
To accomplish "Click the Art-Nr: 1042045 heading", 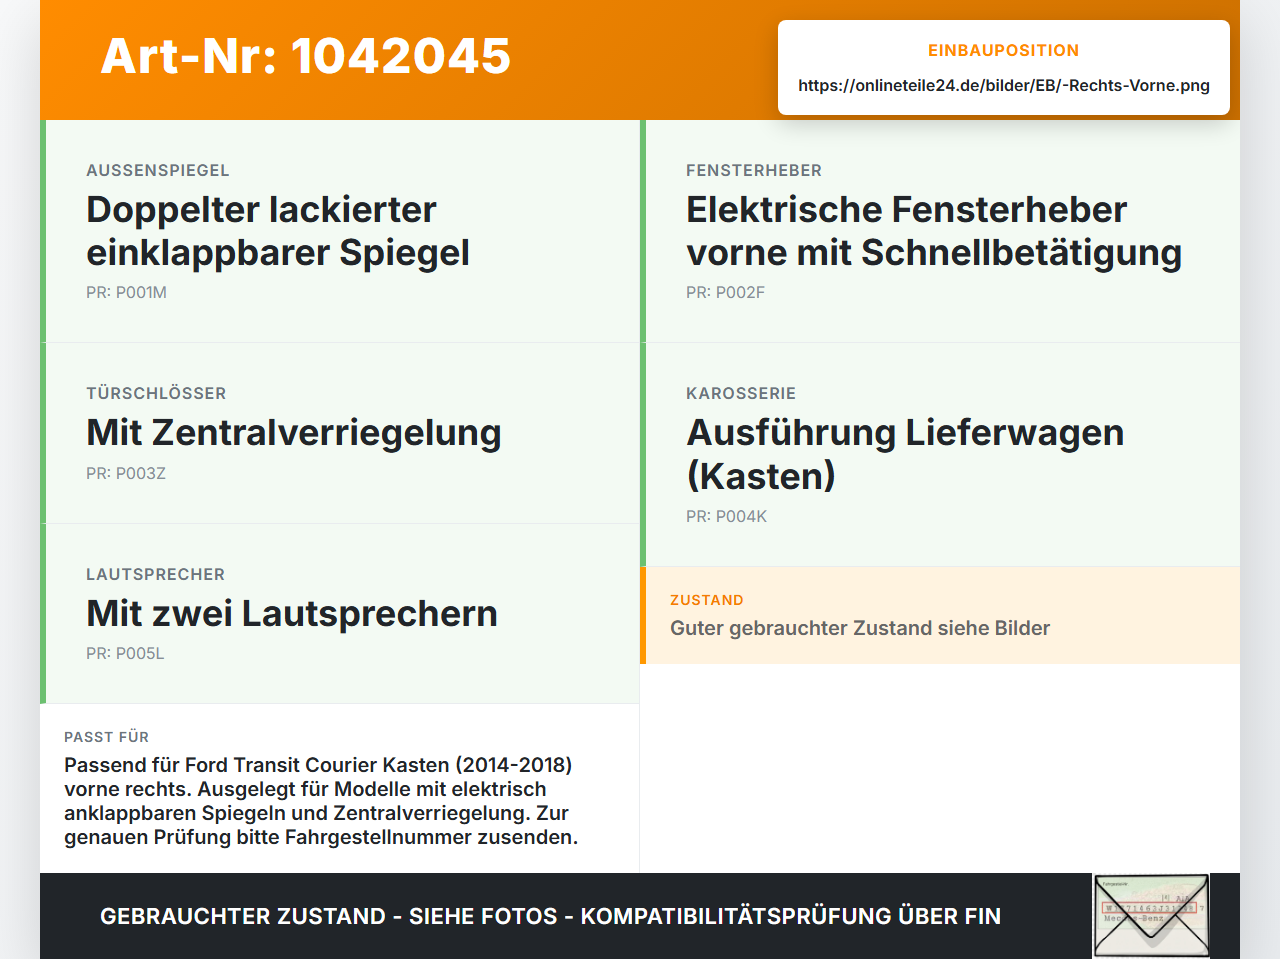I will click(x=306, y=56).
